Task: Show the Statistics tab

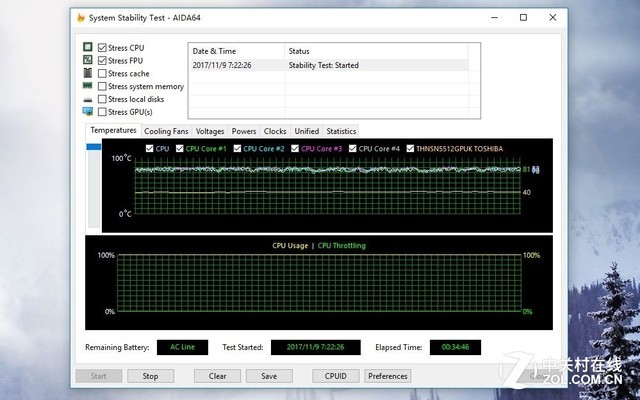Action: (341, 131)
